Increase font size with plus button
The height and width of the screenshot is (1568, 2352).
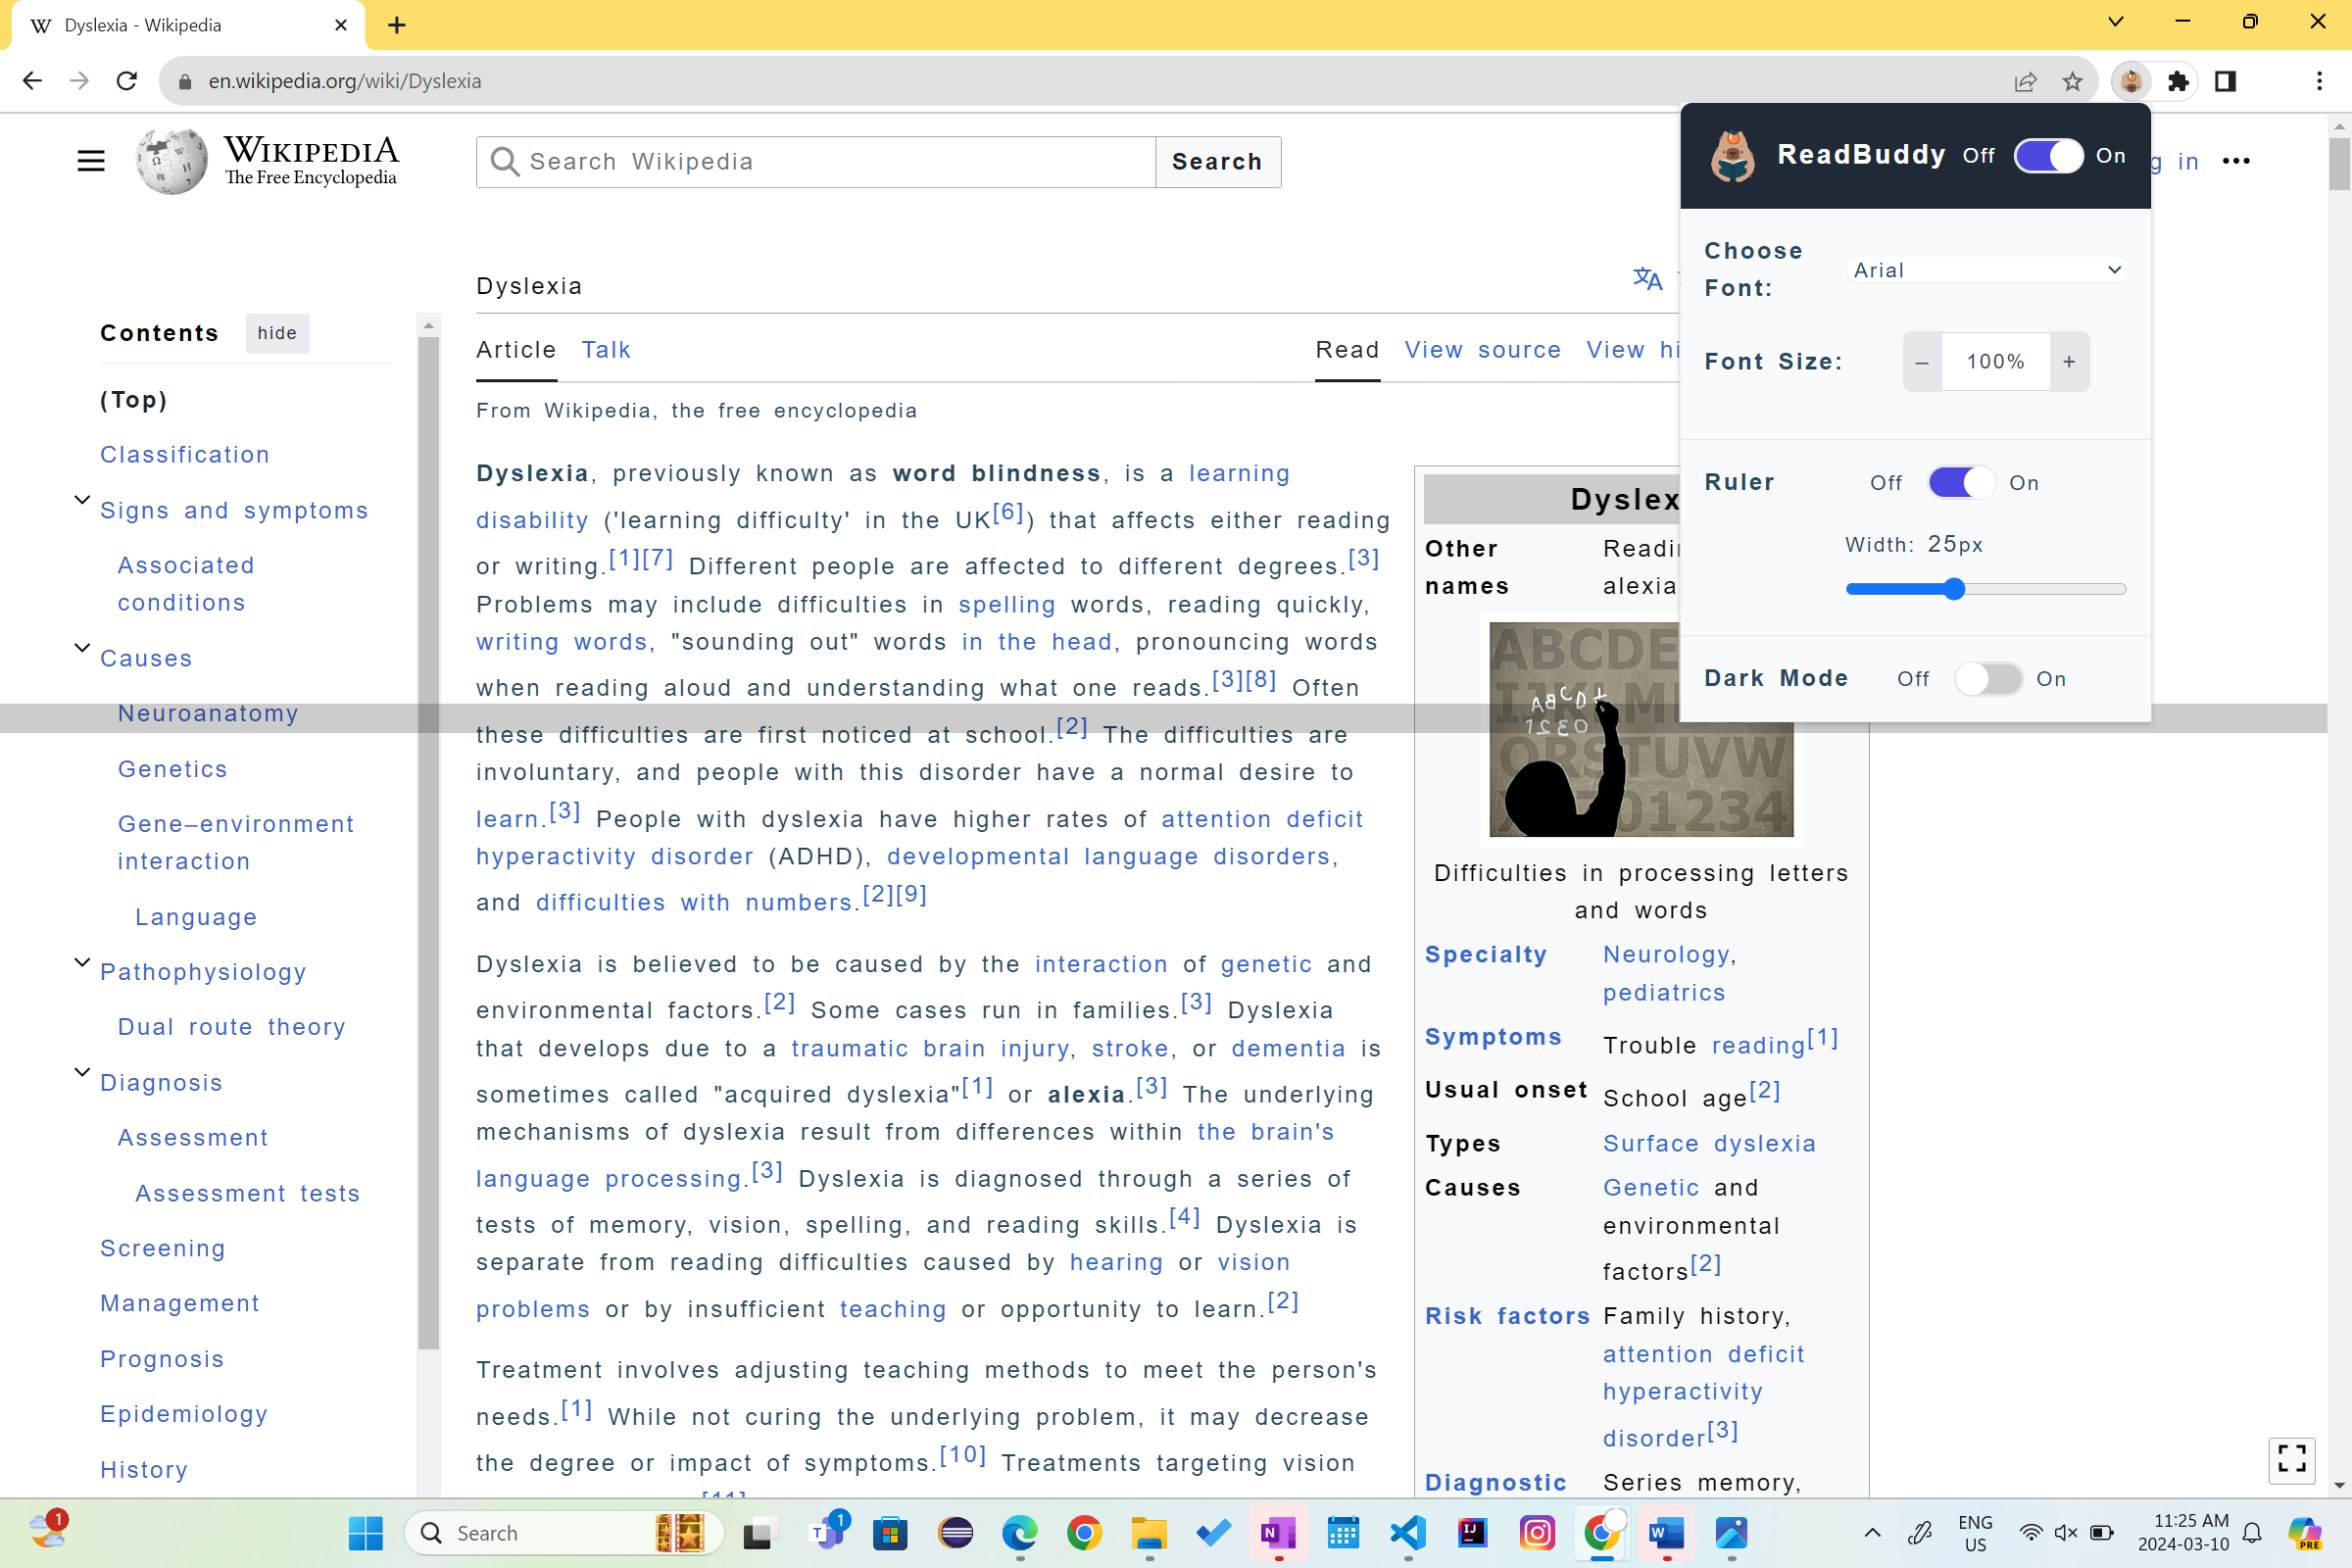coord(2069,362)
